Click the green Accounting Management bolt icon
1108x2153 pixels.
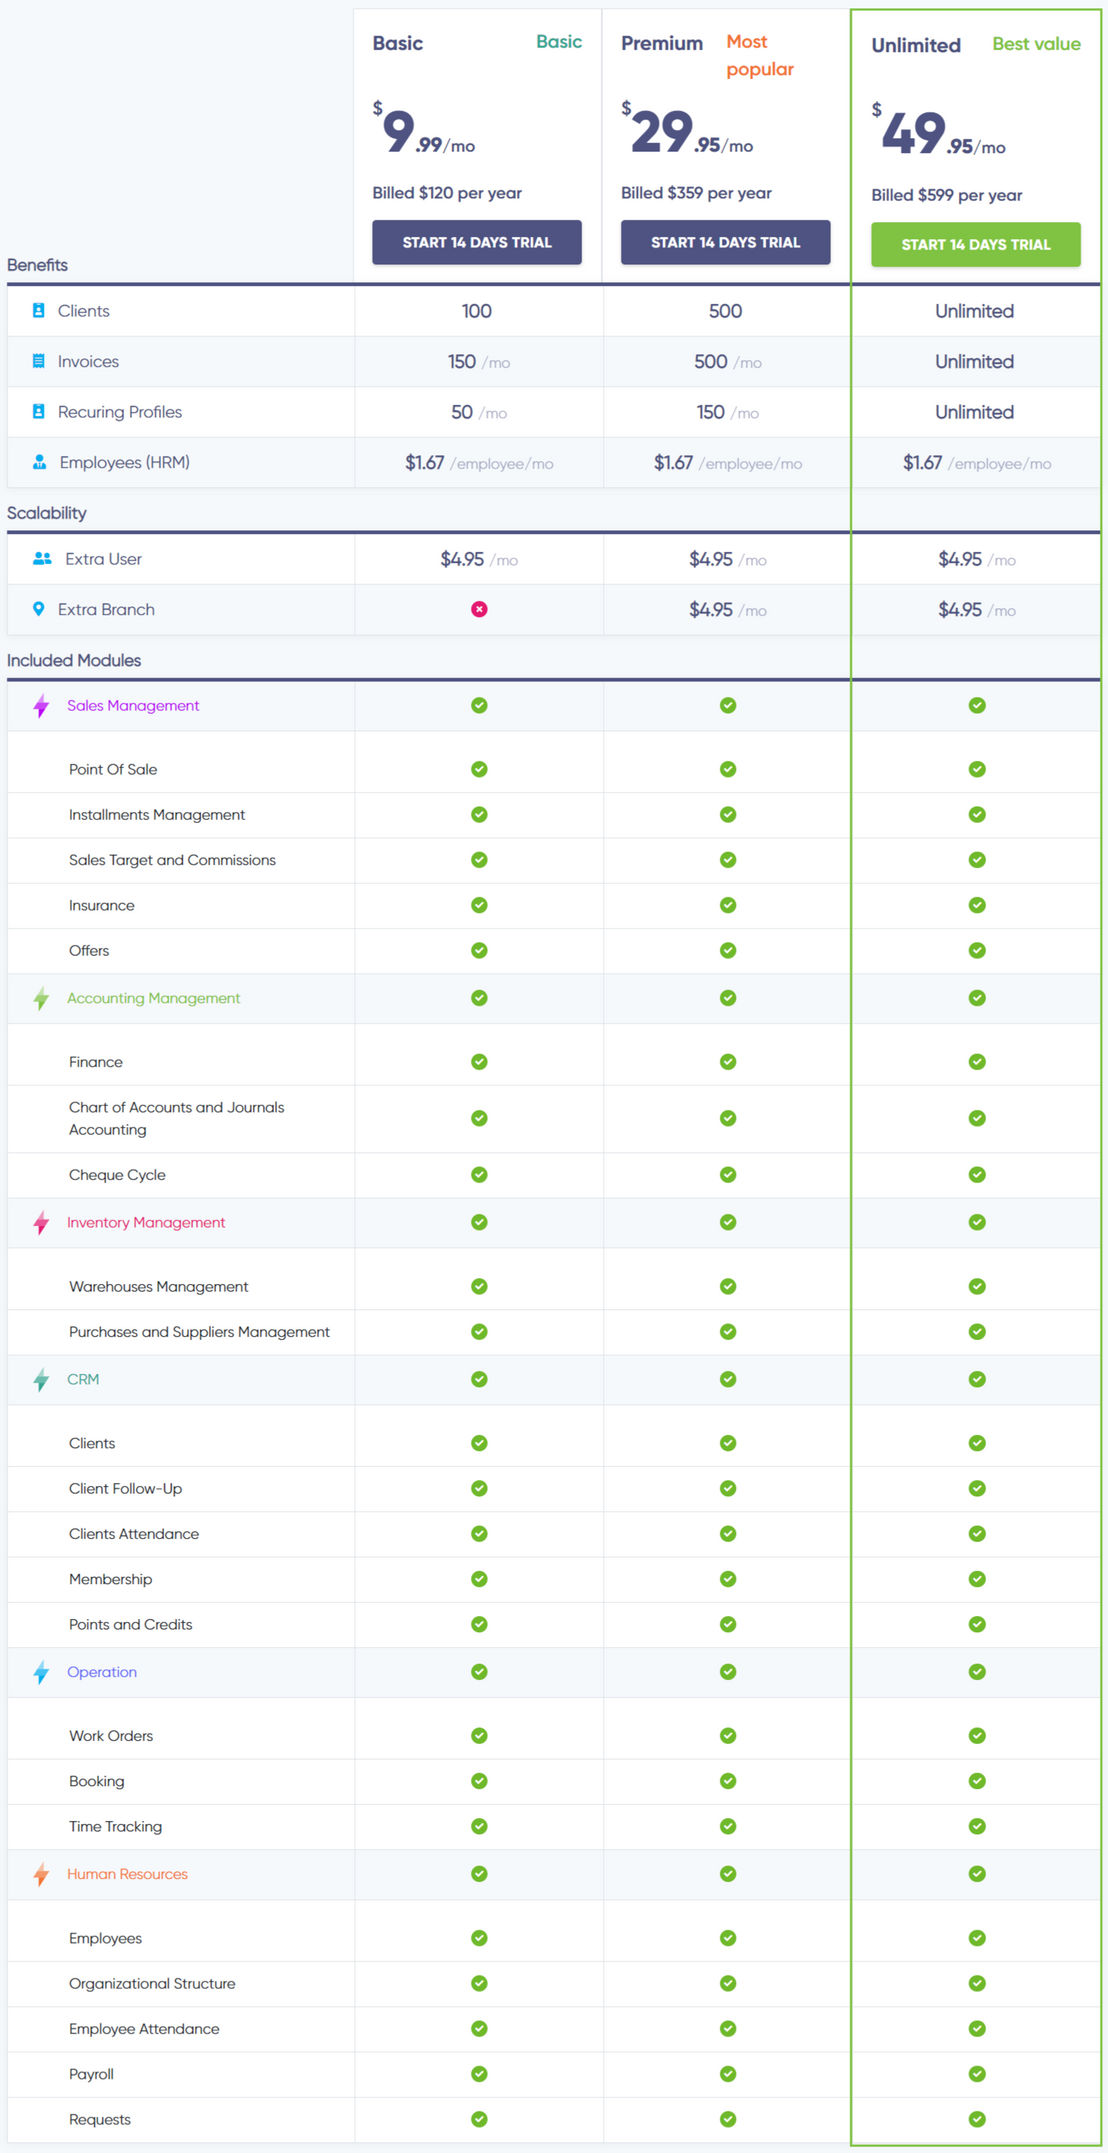(x=41, y=998)
